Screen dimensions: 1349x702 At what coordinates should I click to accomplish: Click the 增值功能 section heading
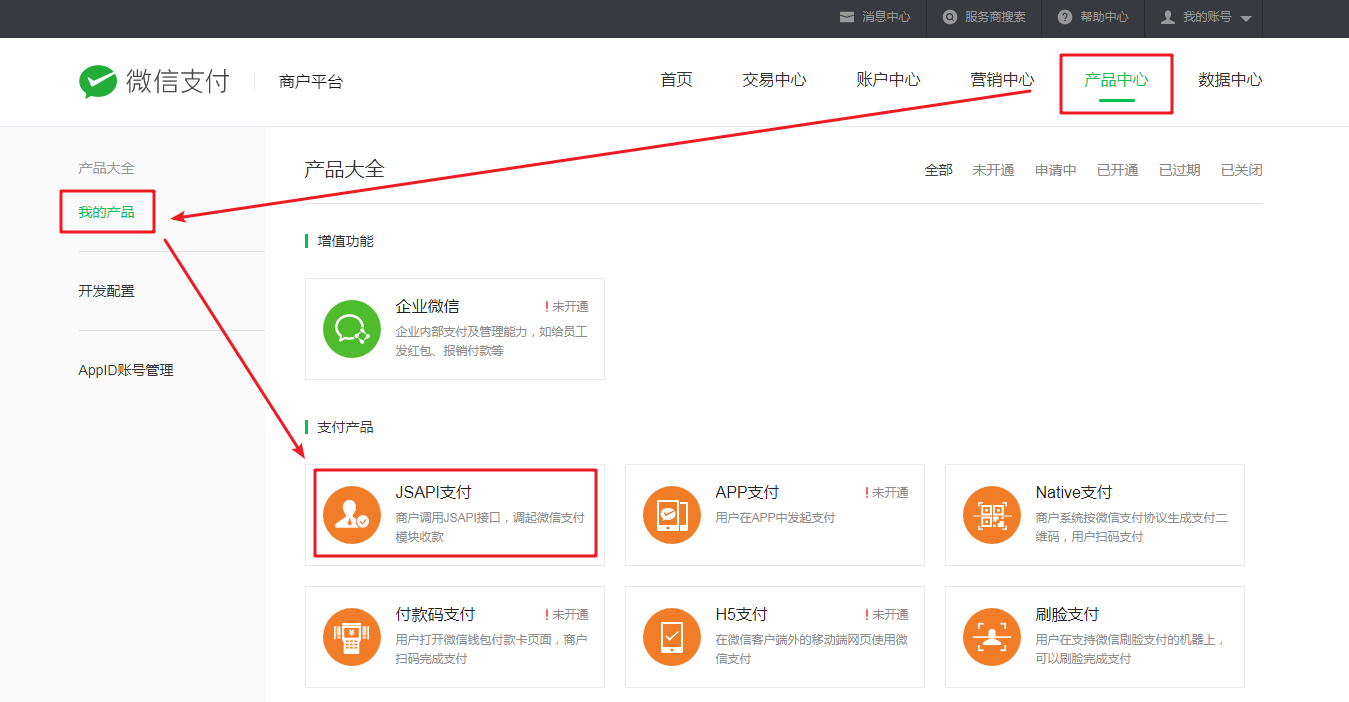(x=345, y=241)
